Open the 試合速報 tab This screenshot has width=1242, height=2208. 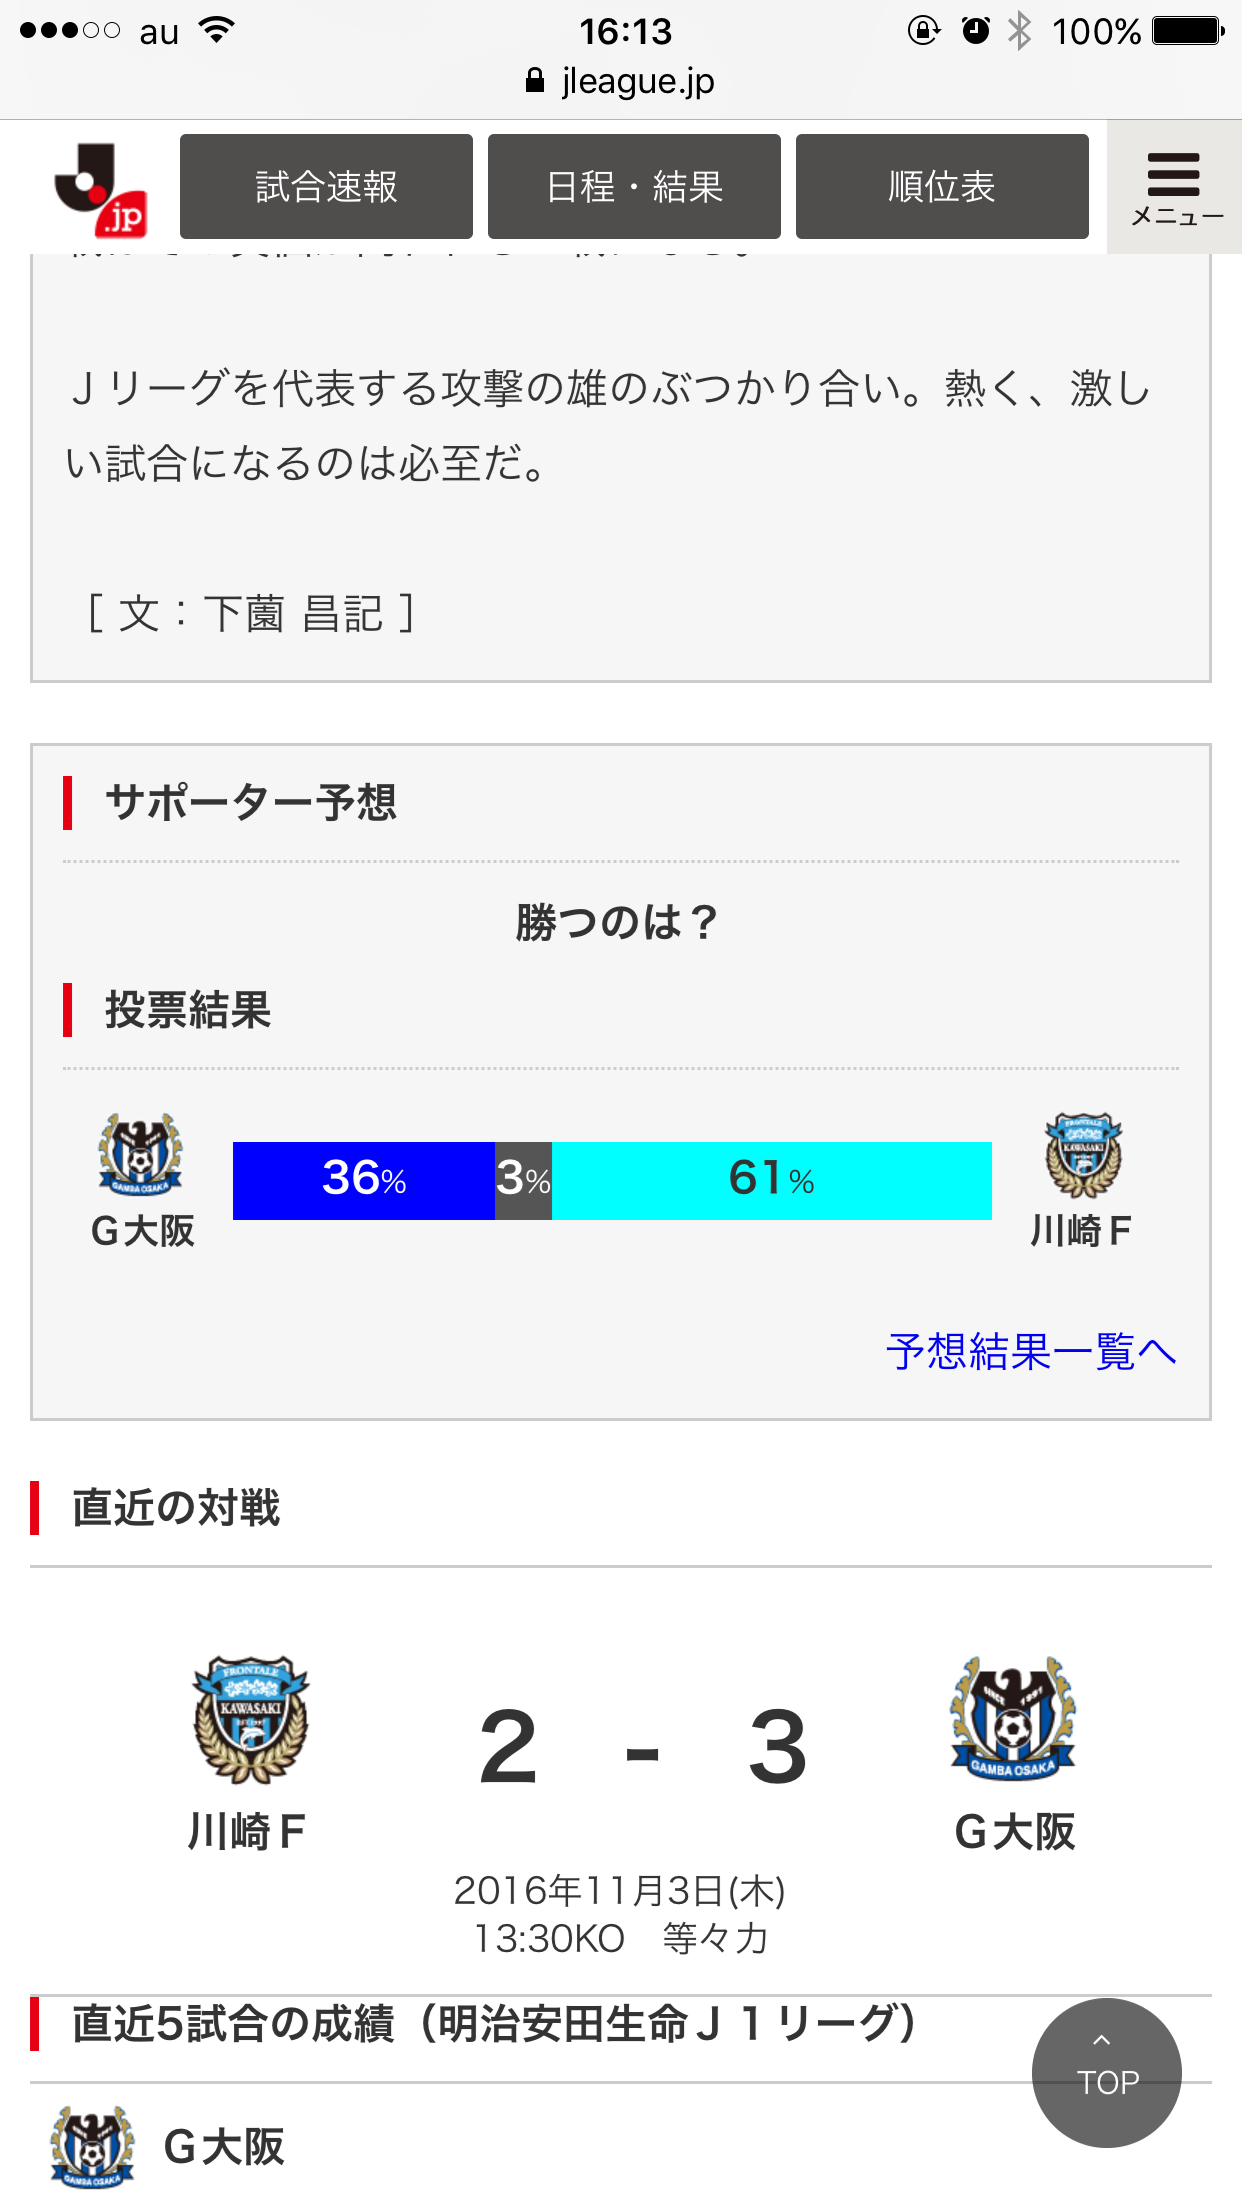coord(326,187)
